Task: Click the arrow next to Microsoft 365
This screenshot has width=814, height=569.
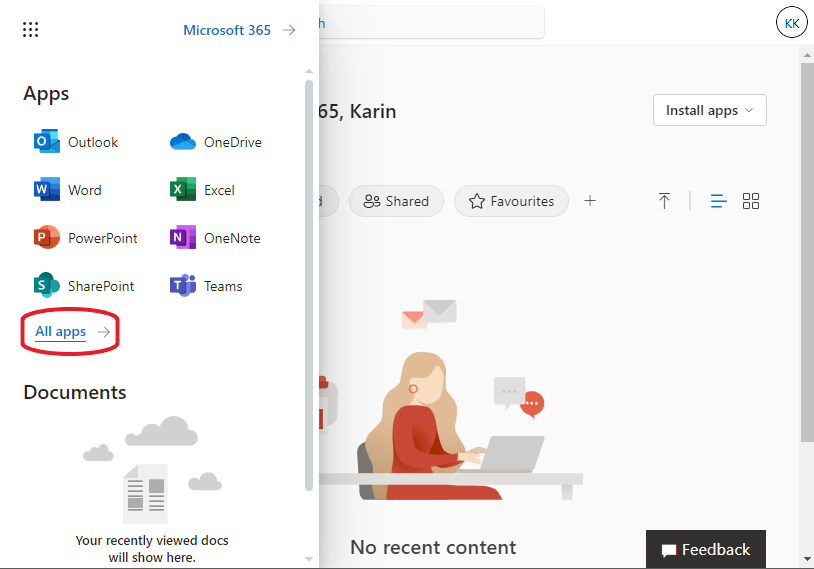Action: (x=289, y=30)
